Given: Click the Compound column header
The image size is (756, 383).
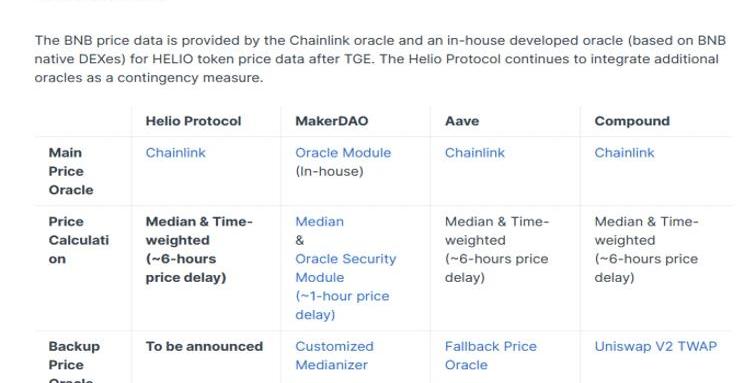Looking at the screenshot, I should click(x=632, y=121).
